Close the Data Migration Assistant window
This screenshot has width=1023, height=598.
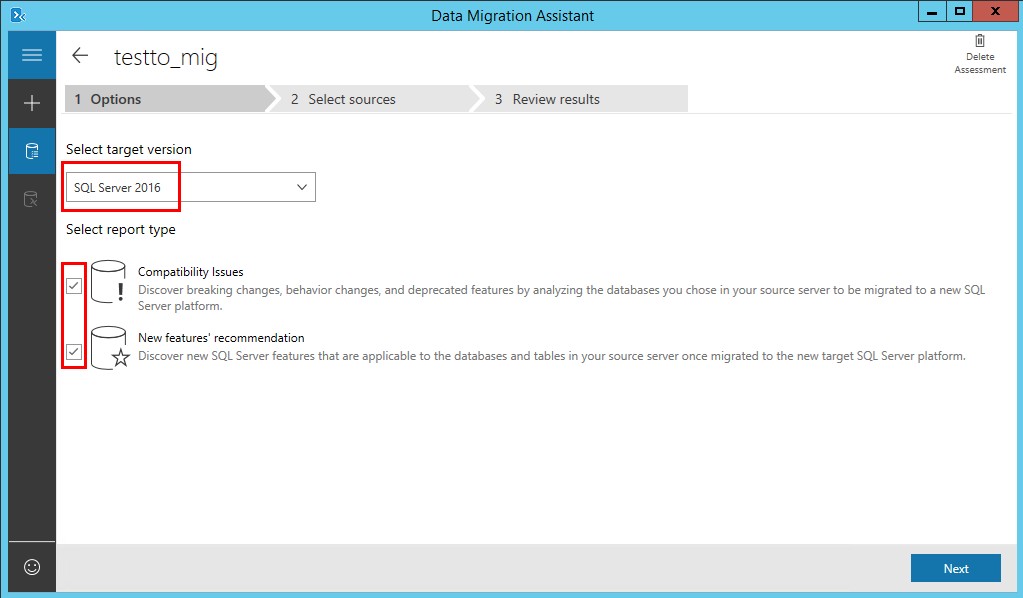click(996, 12)
